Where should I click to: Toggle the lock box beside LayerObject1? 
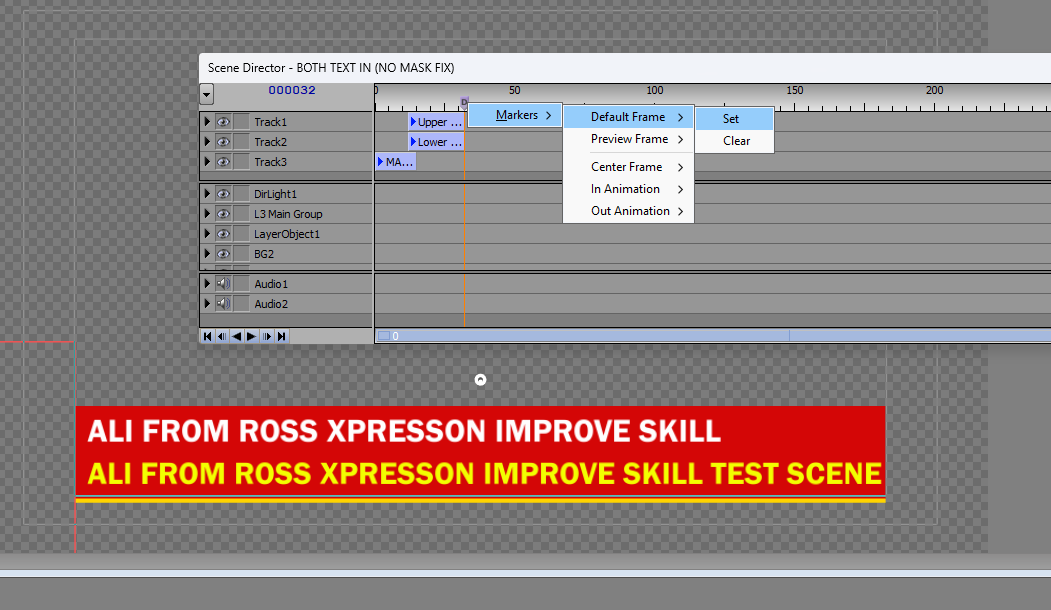tap(241, 234)
